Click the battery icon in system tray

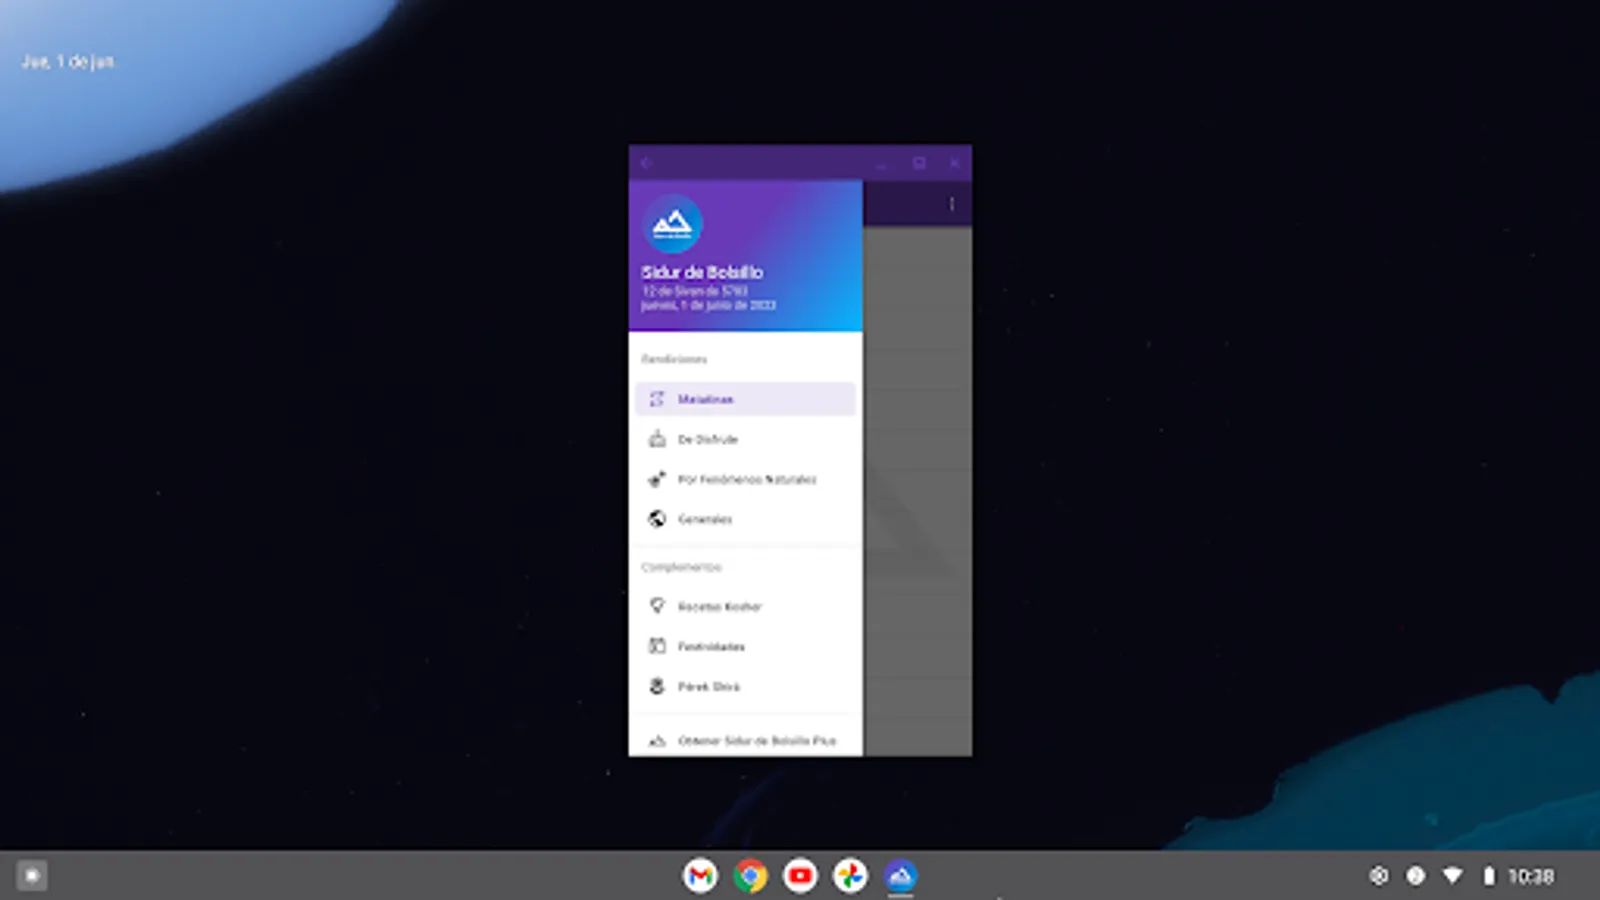click(x=1488, y=876)
